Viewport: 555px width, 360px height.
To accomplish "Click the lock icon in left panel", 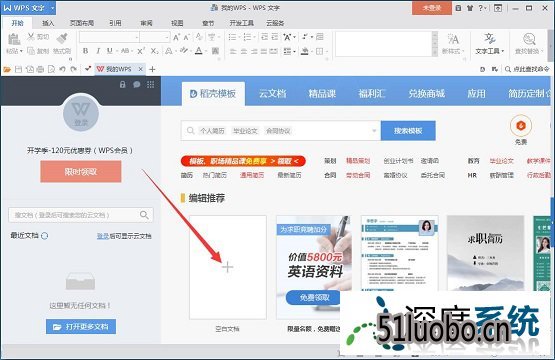I will click(x=122, y=85).
